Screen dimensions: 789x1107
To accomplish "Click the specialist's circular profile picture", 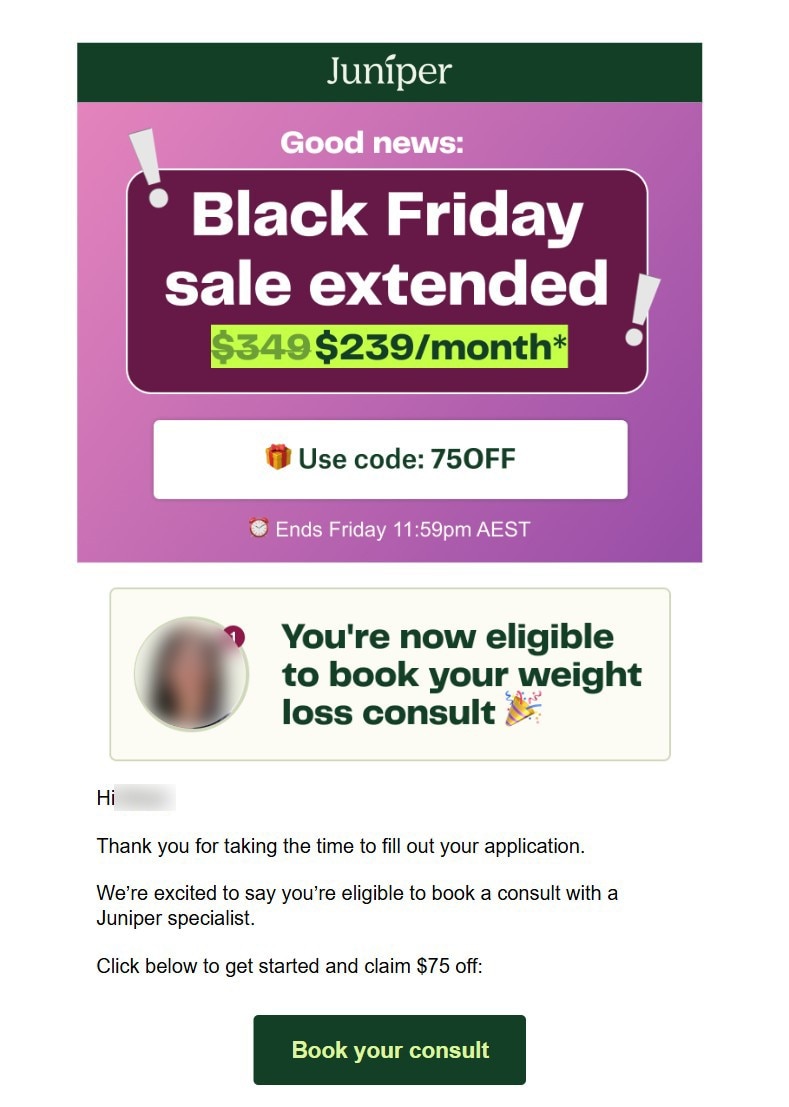I will click(x=190, y=674).
